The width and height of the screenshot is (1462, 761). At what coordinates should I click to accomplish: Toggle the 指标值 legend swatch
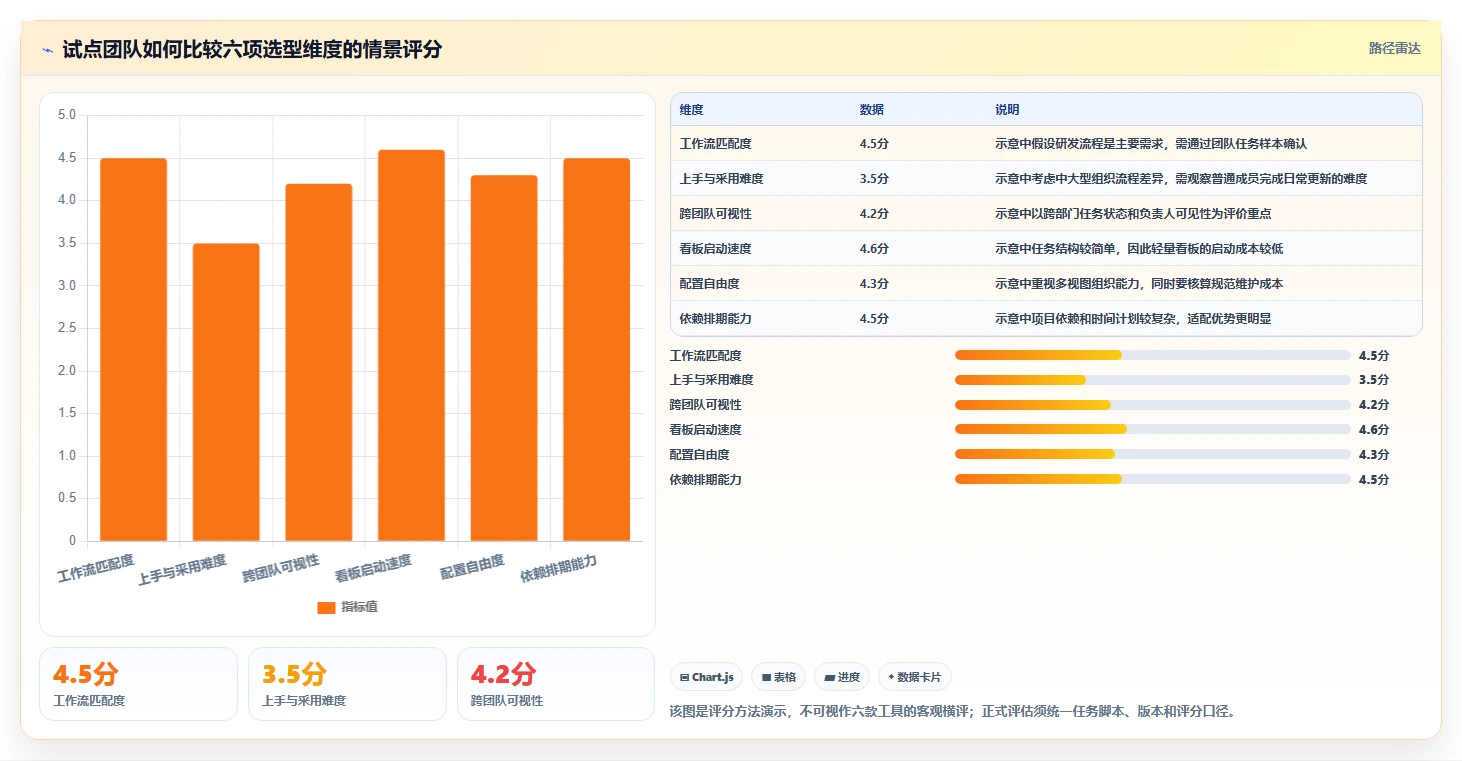[x=326, y=607]
